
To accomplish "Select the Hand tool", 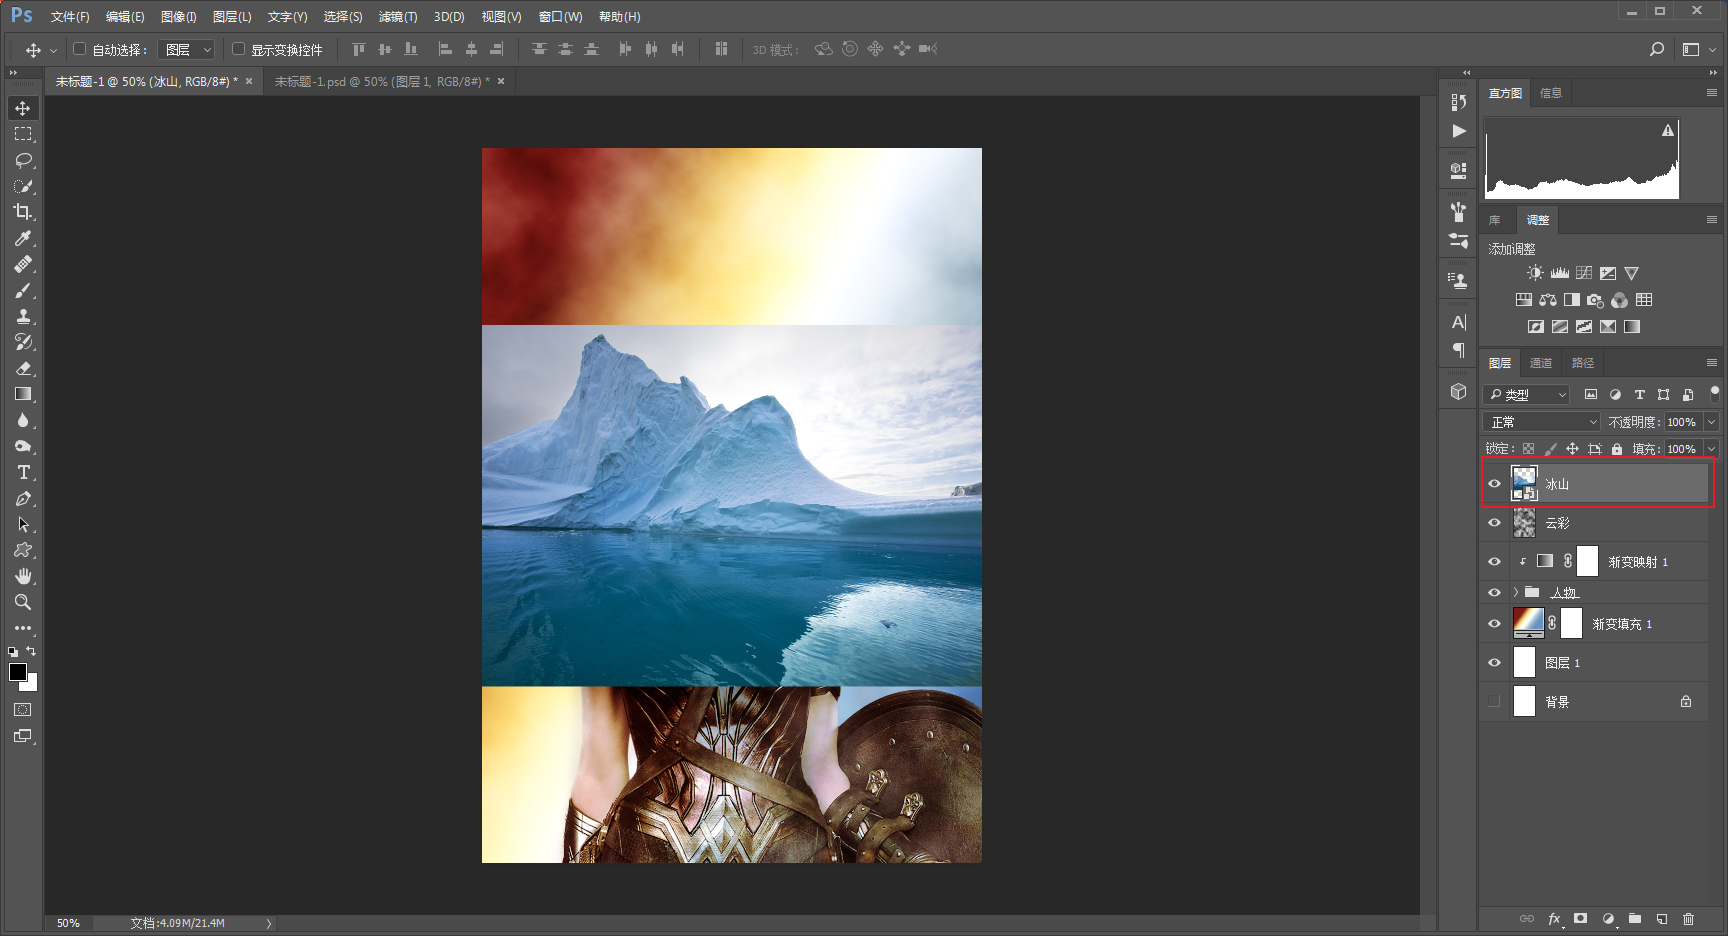I will coord(23,576).
